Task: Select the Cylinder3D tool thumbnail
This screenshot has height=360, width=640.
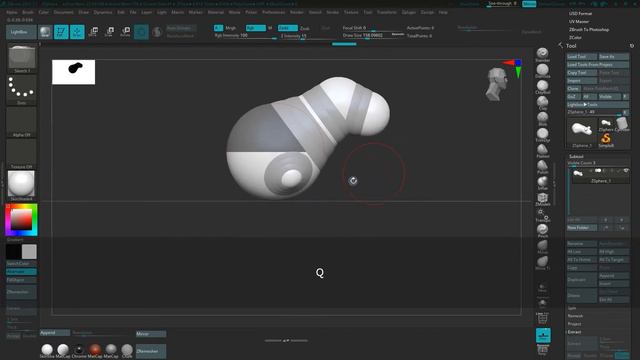Action: tap(622, 123)
